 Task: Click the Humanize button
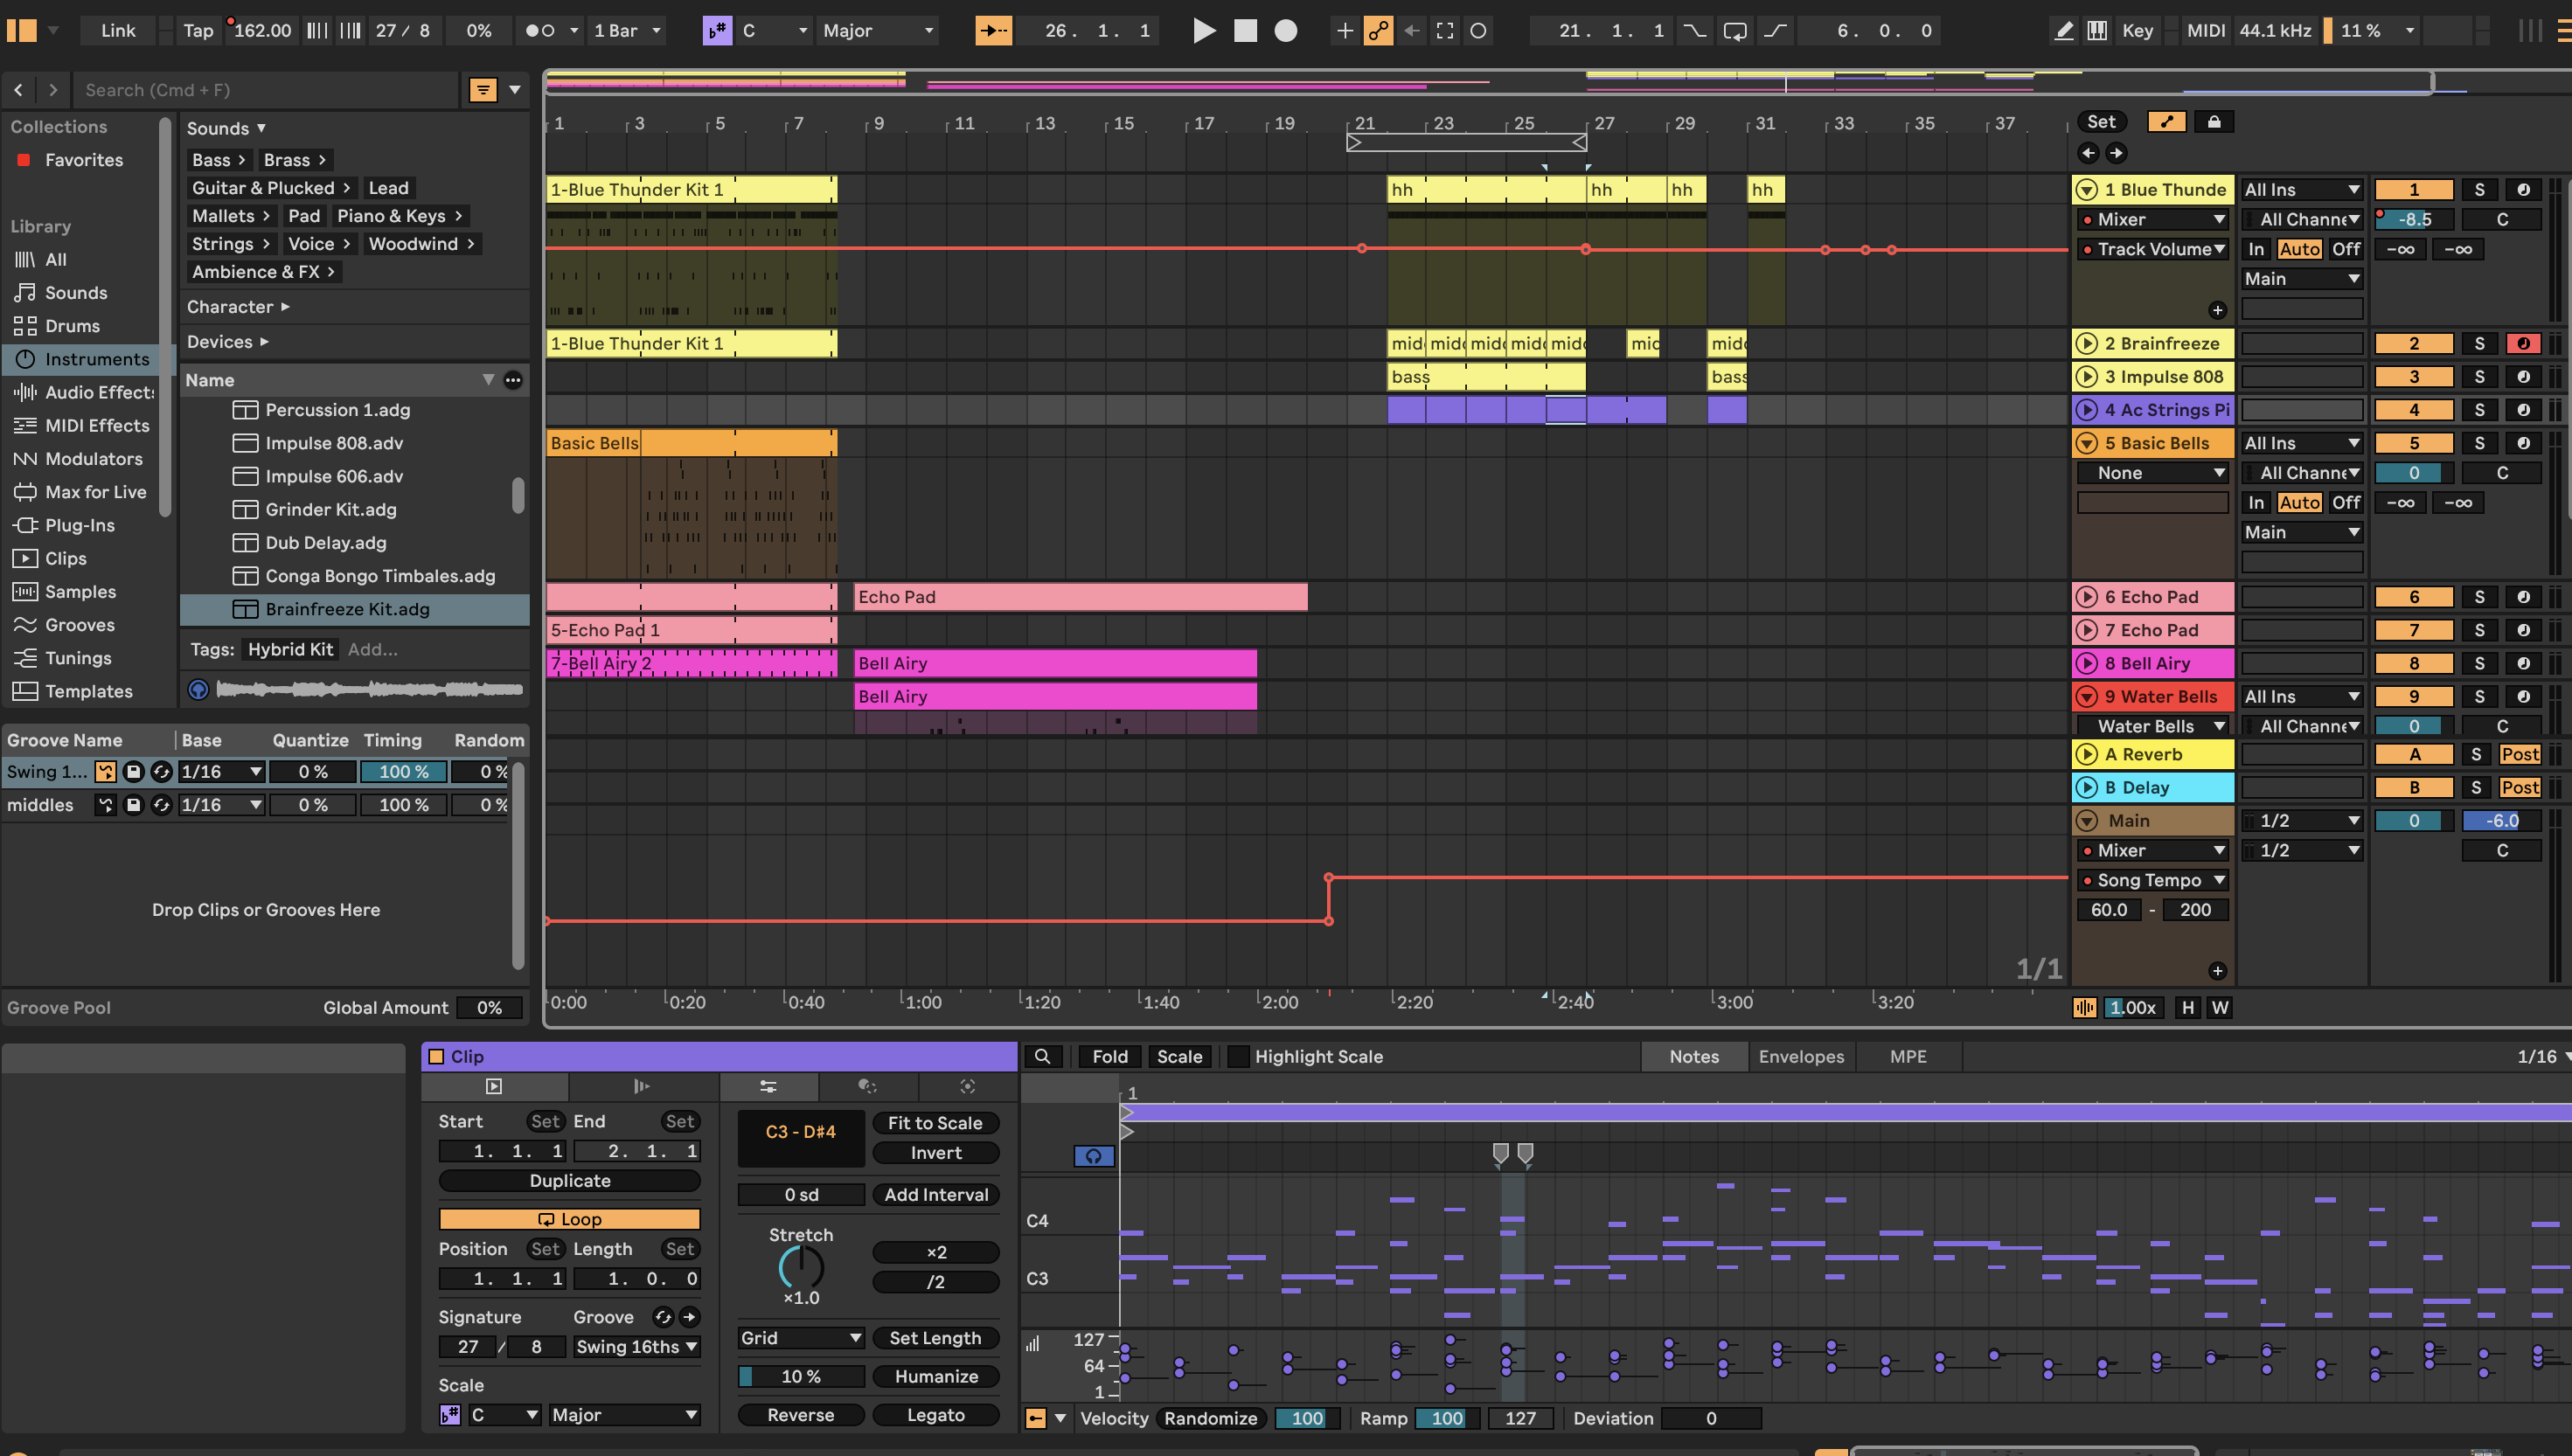[936, 1377]
